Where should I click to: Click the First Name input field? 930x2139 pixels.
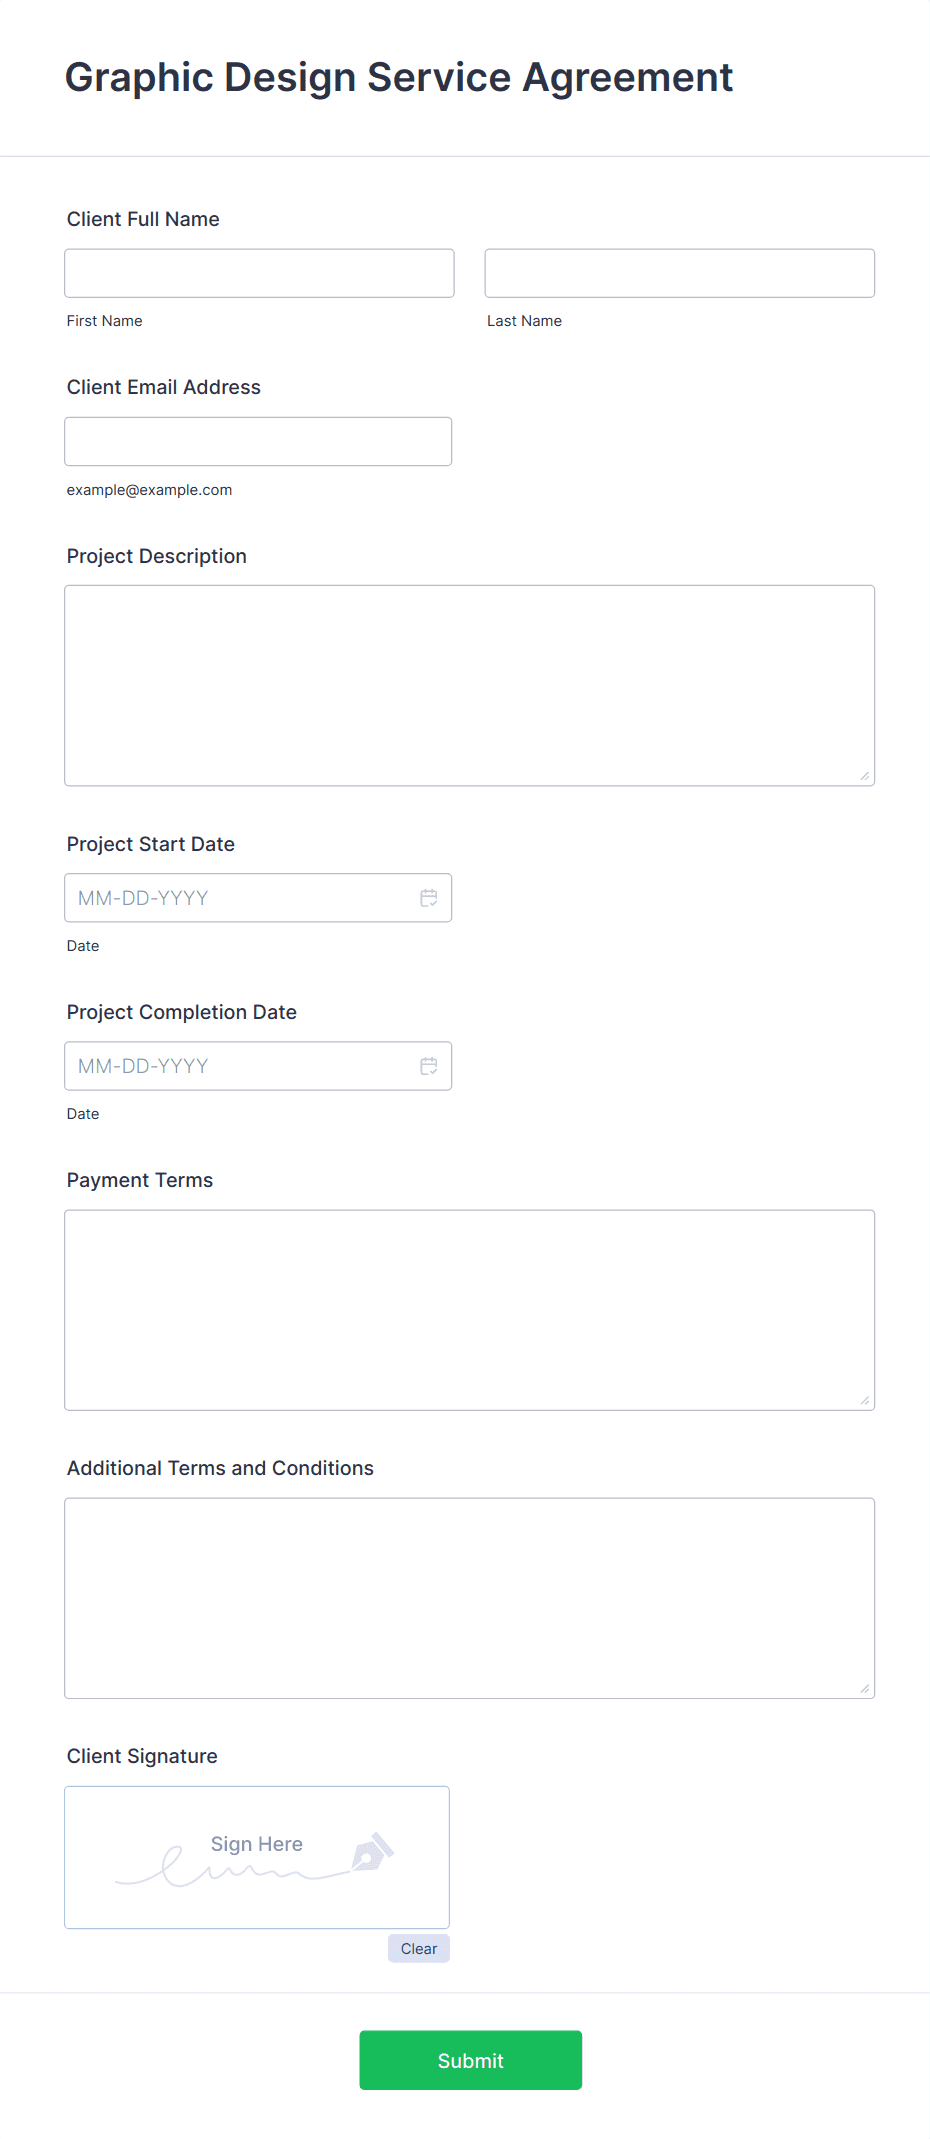259,273
